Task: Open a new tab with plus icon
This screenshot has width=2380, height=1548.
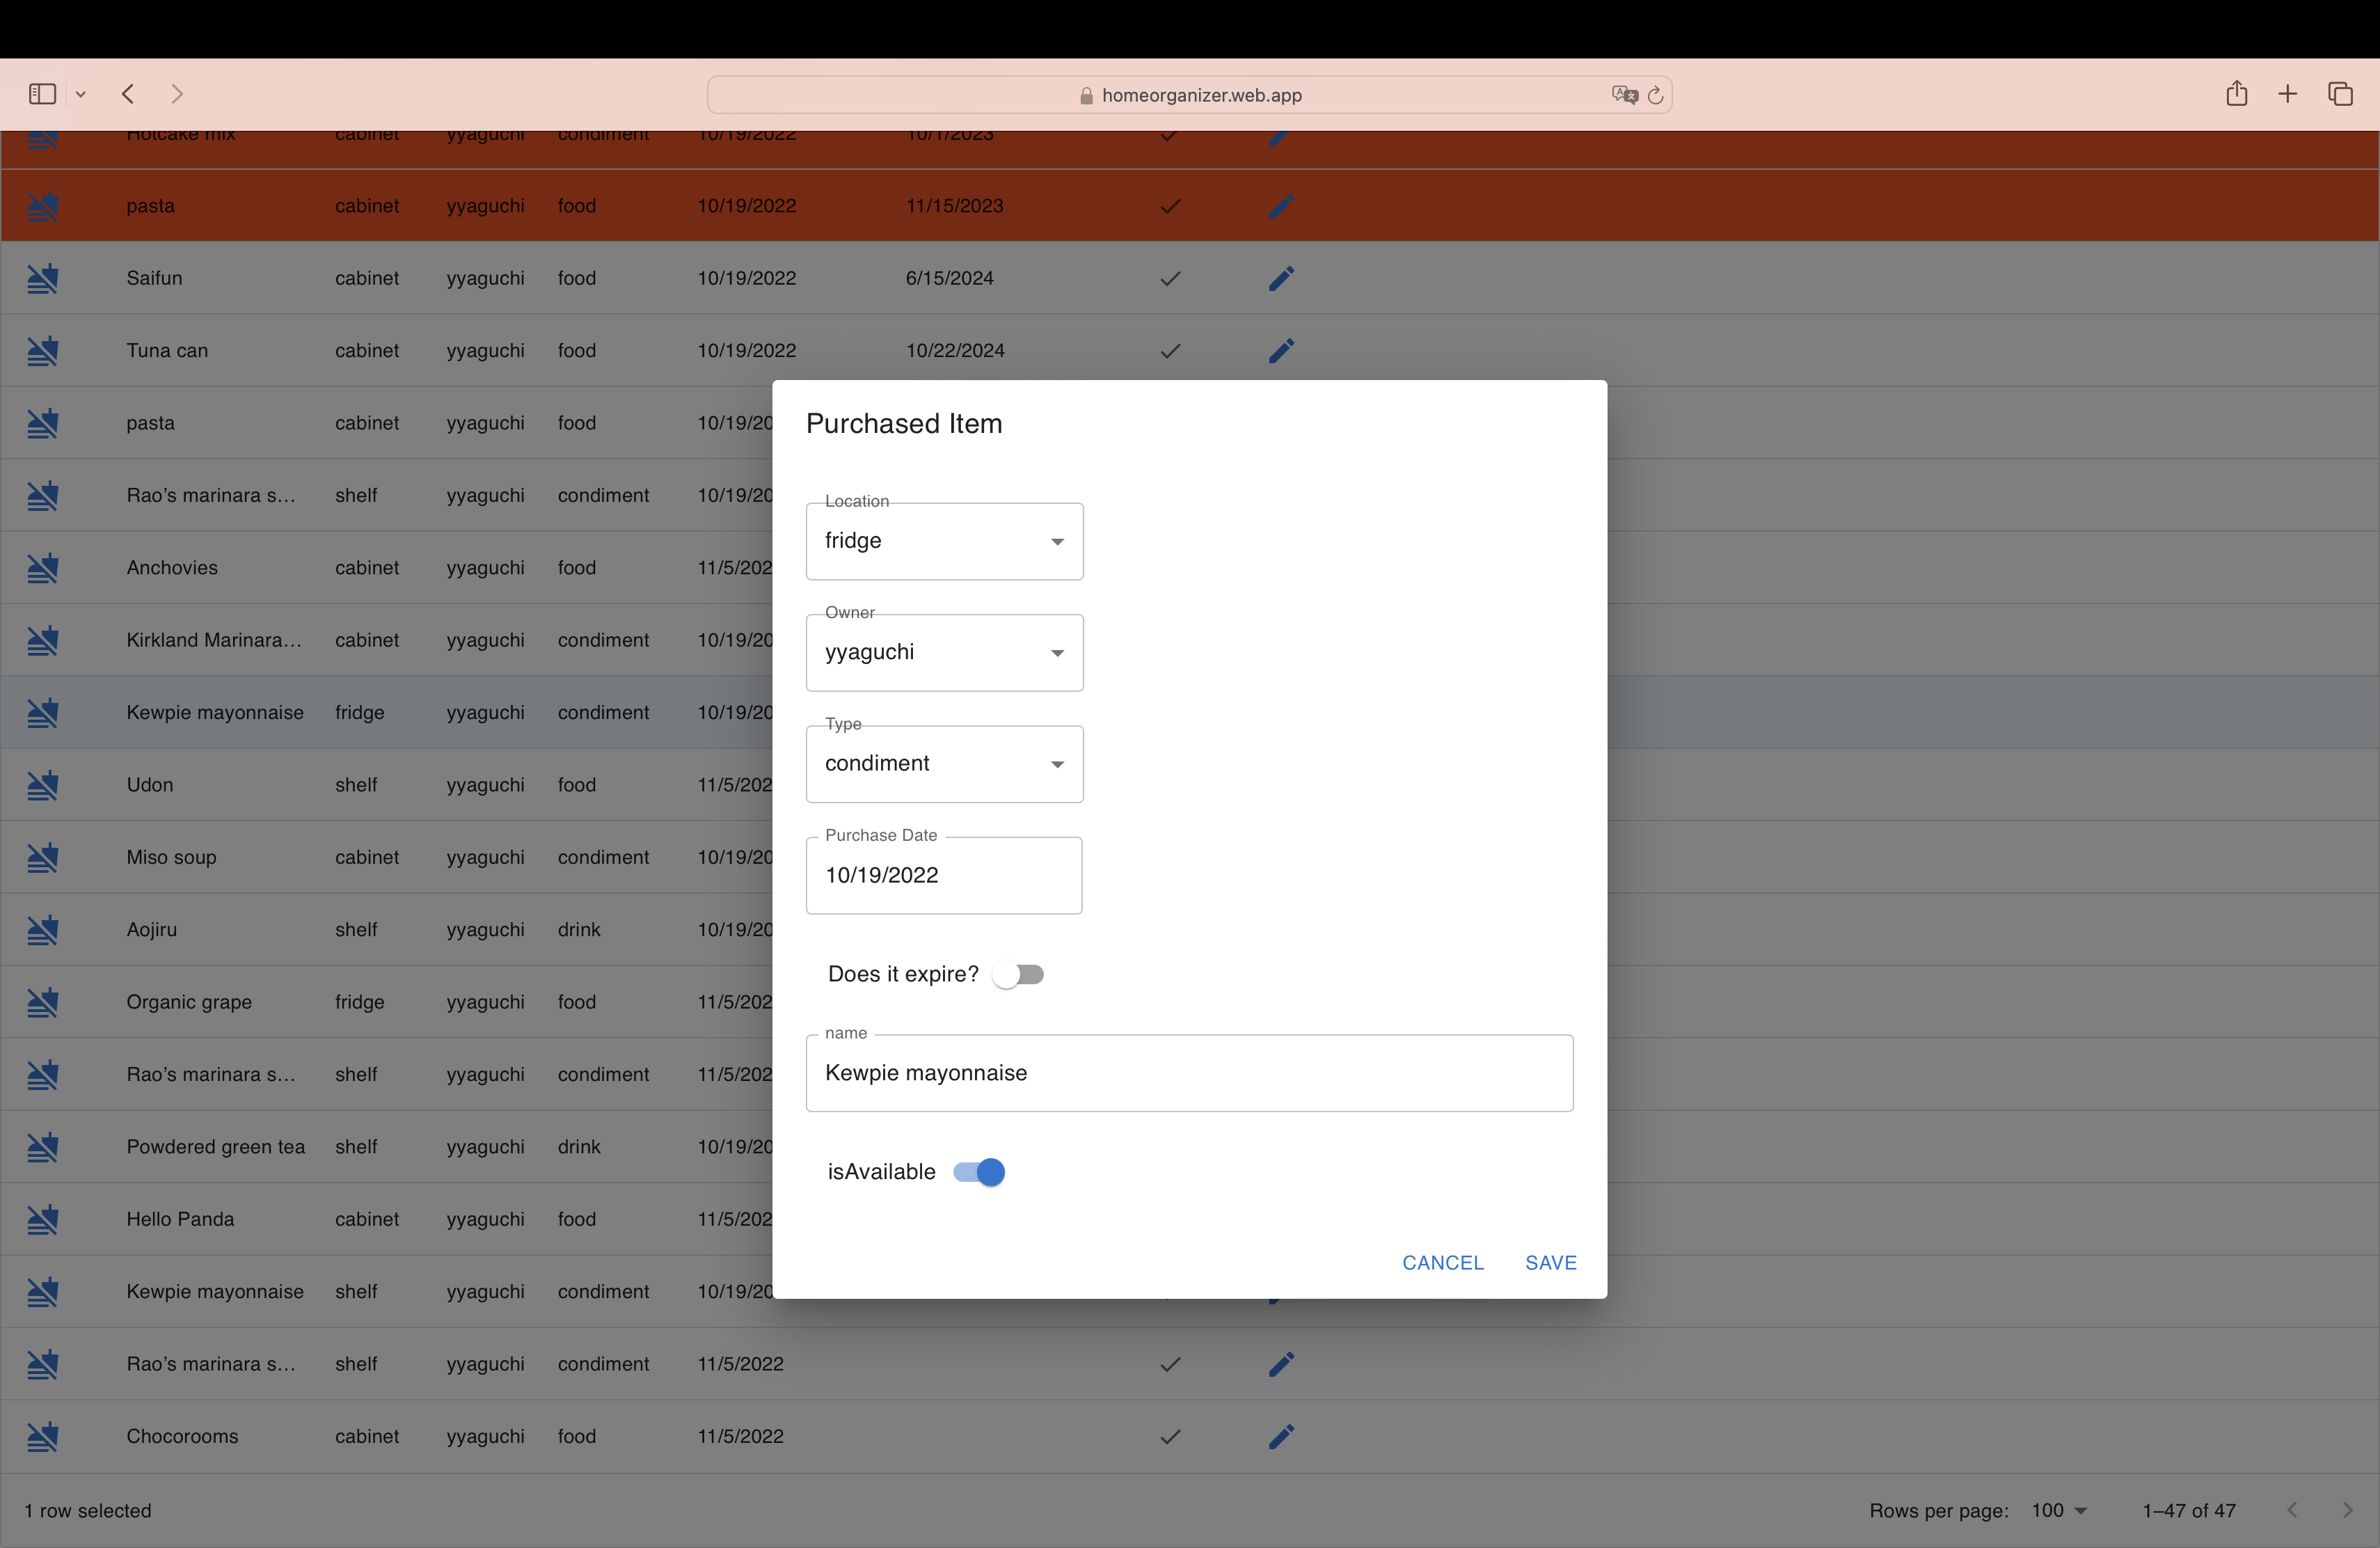Action: coord(2288,94)
